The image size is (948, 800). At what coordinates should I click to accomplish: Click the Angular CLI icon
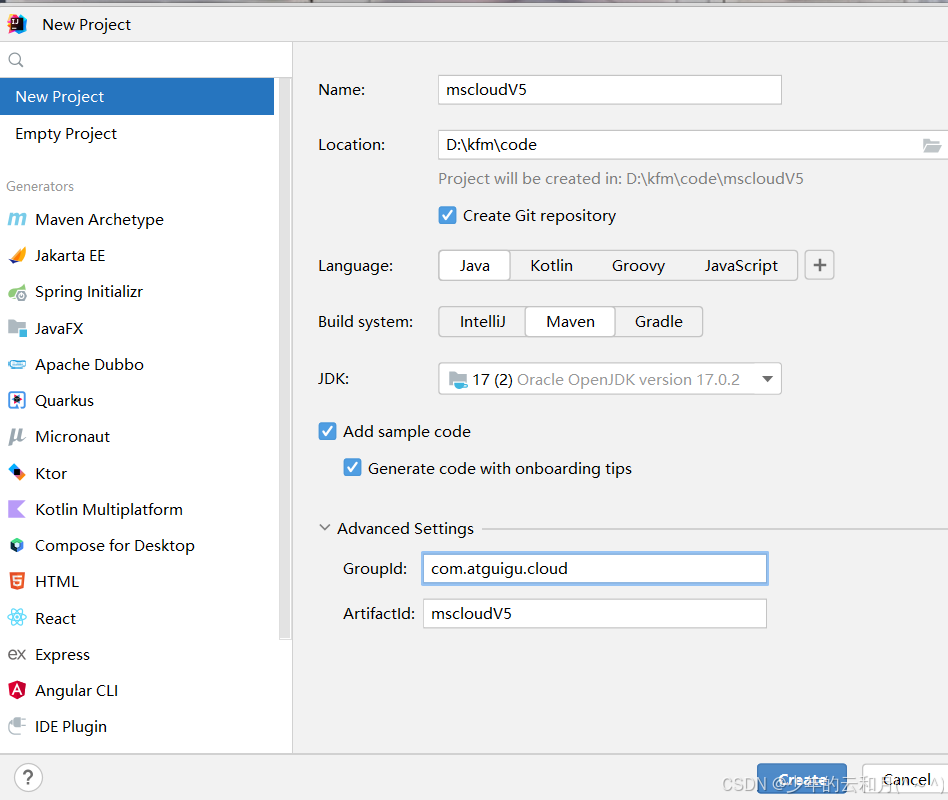[x=17, y=690]
